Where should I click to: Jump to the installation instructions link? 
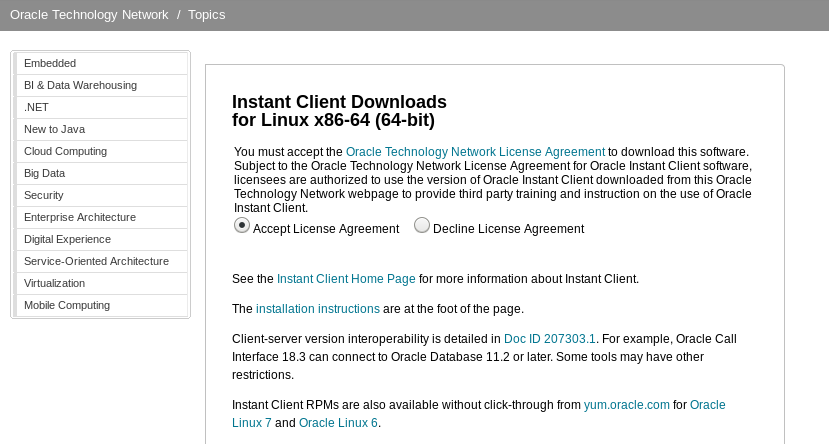coord(318,309)
